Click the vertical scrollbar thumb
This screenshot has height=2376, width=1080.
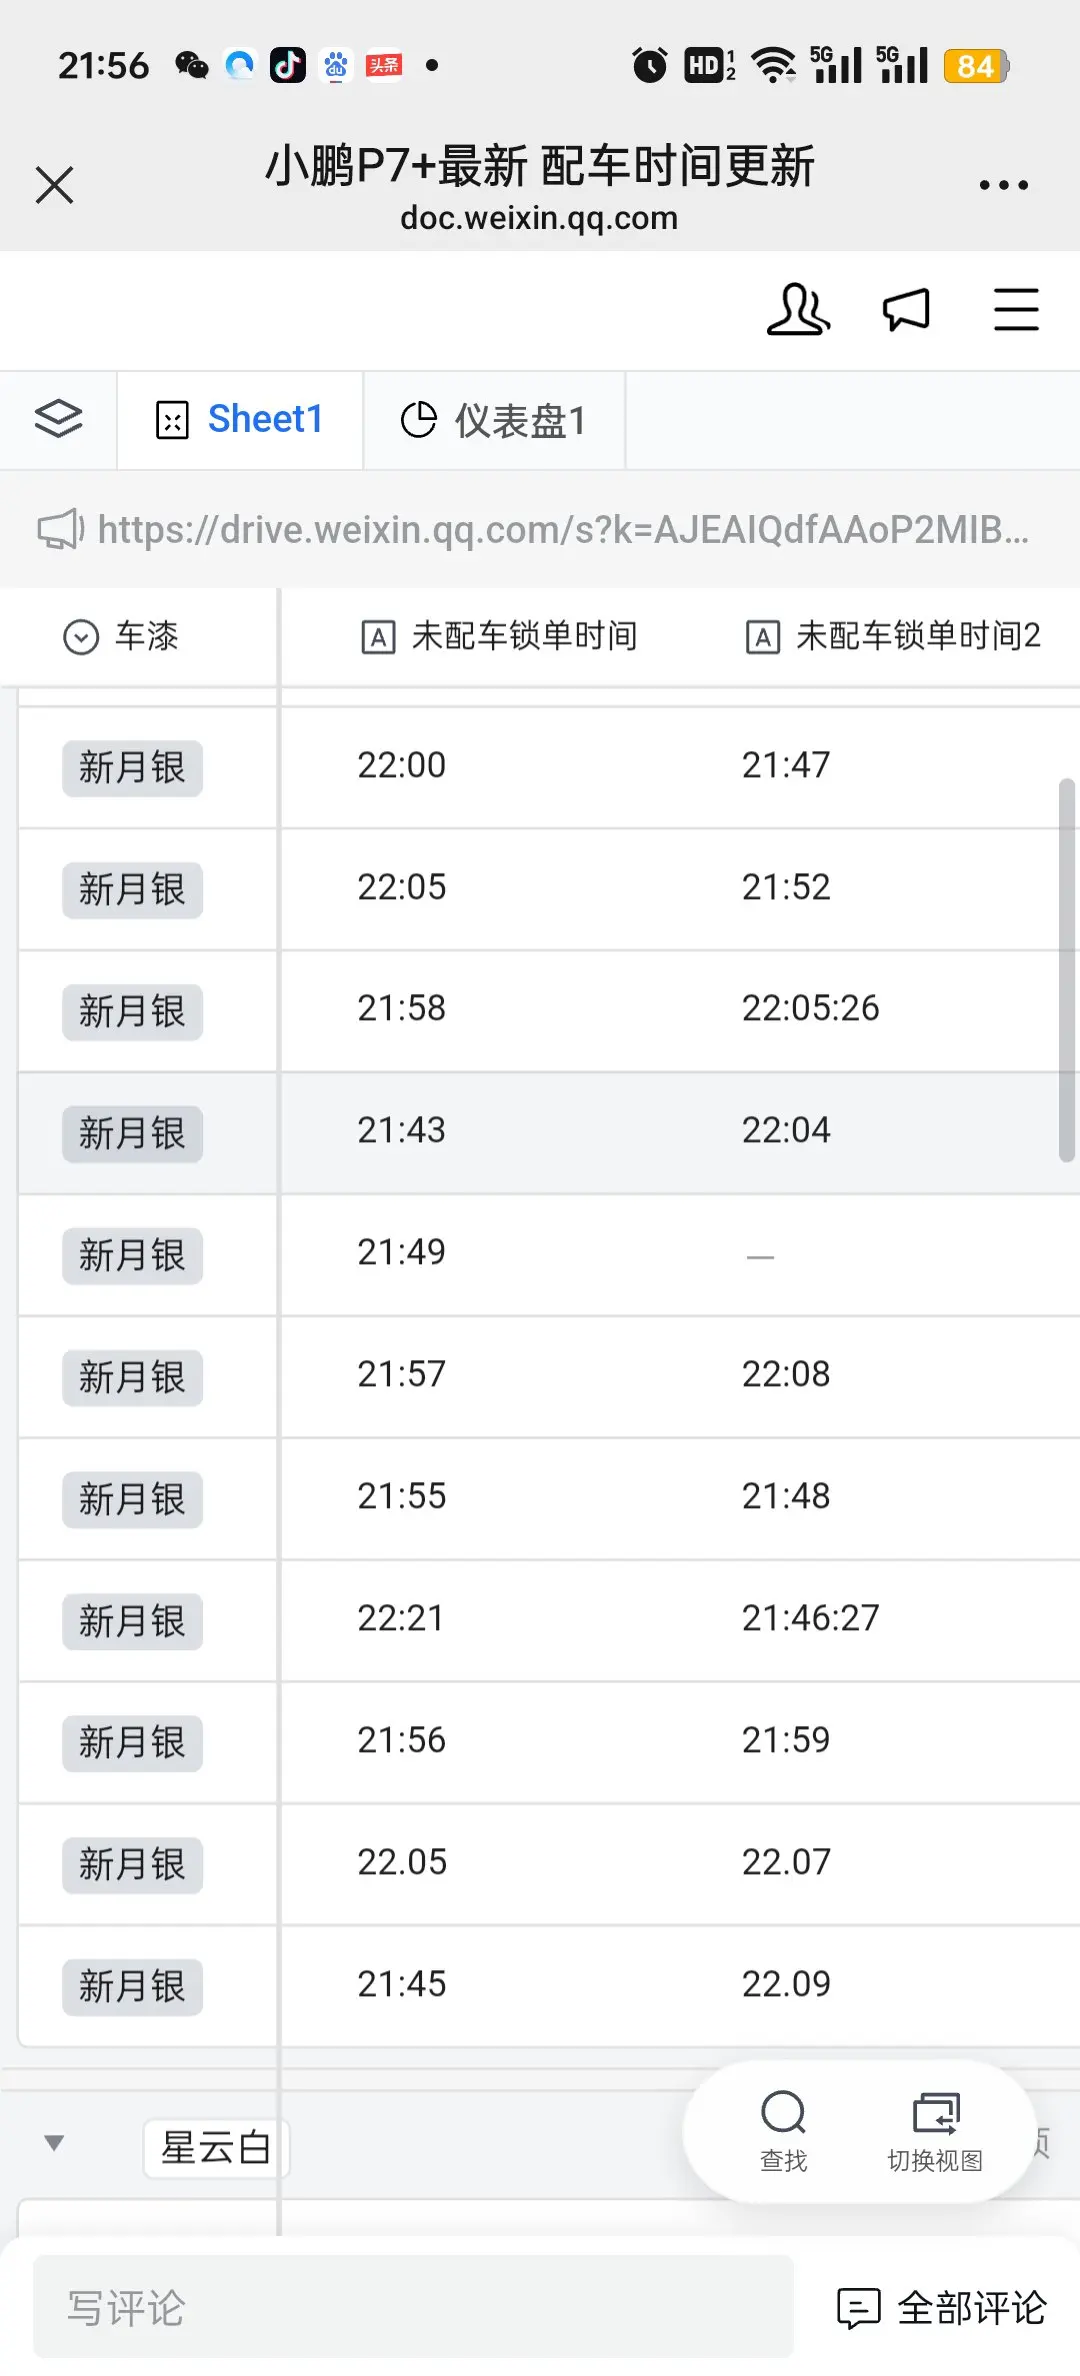click(x=1066, y=970)
